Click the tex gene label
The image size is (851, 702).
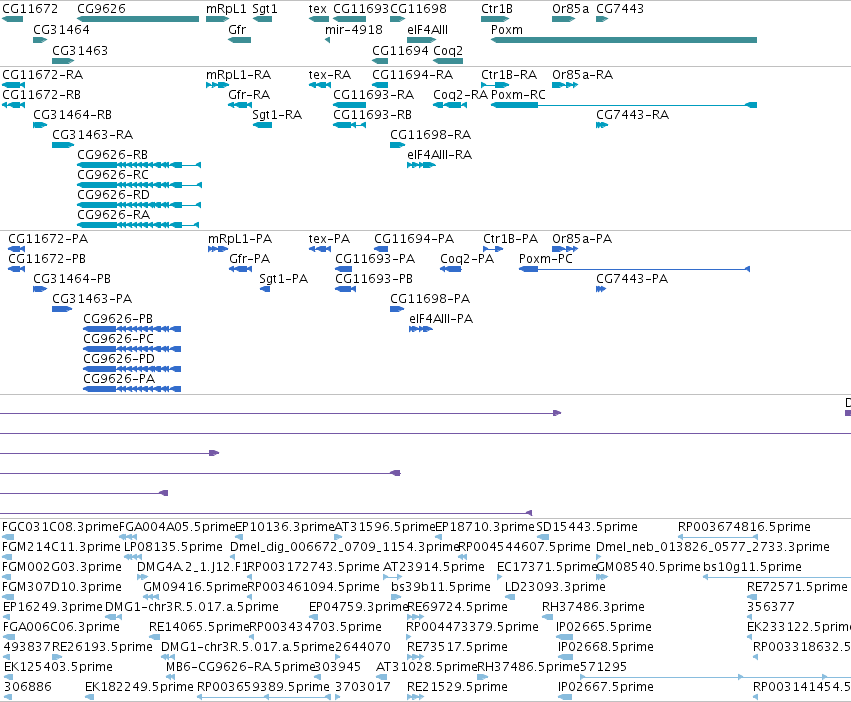317,9
